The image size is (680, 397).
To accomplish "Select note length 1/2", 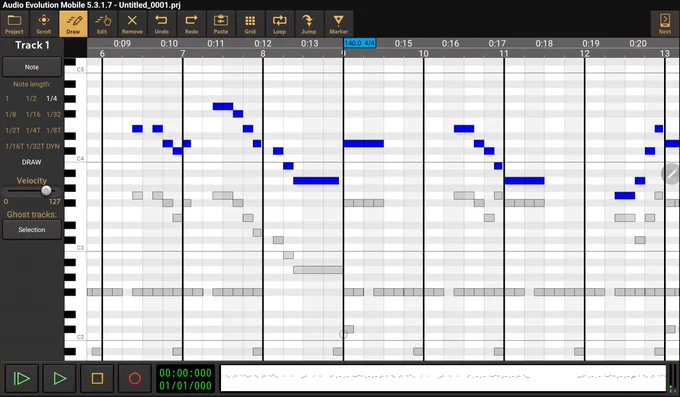I will click(x=31, y=98).
